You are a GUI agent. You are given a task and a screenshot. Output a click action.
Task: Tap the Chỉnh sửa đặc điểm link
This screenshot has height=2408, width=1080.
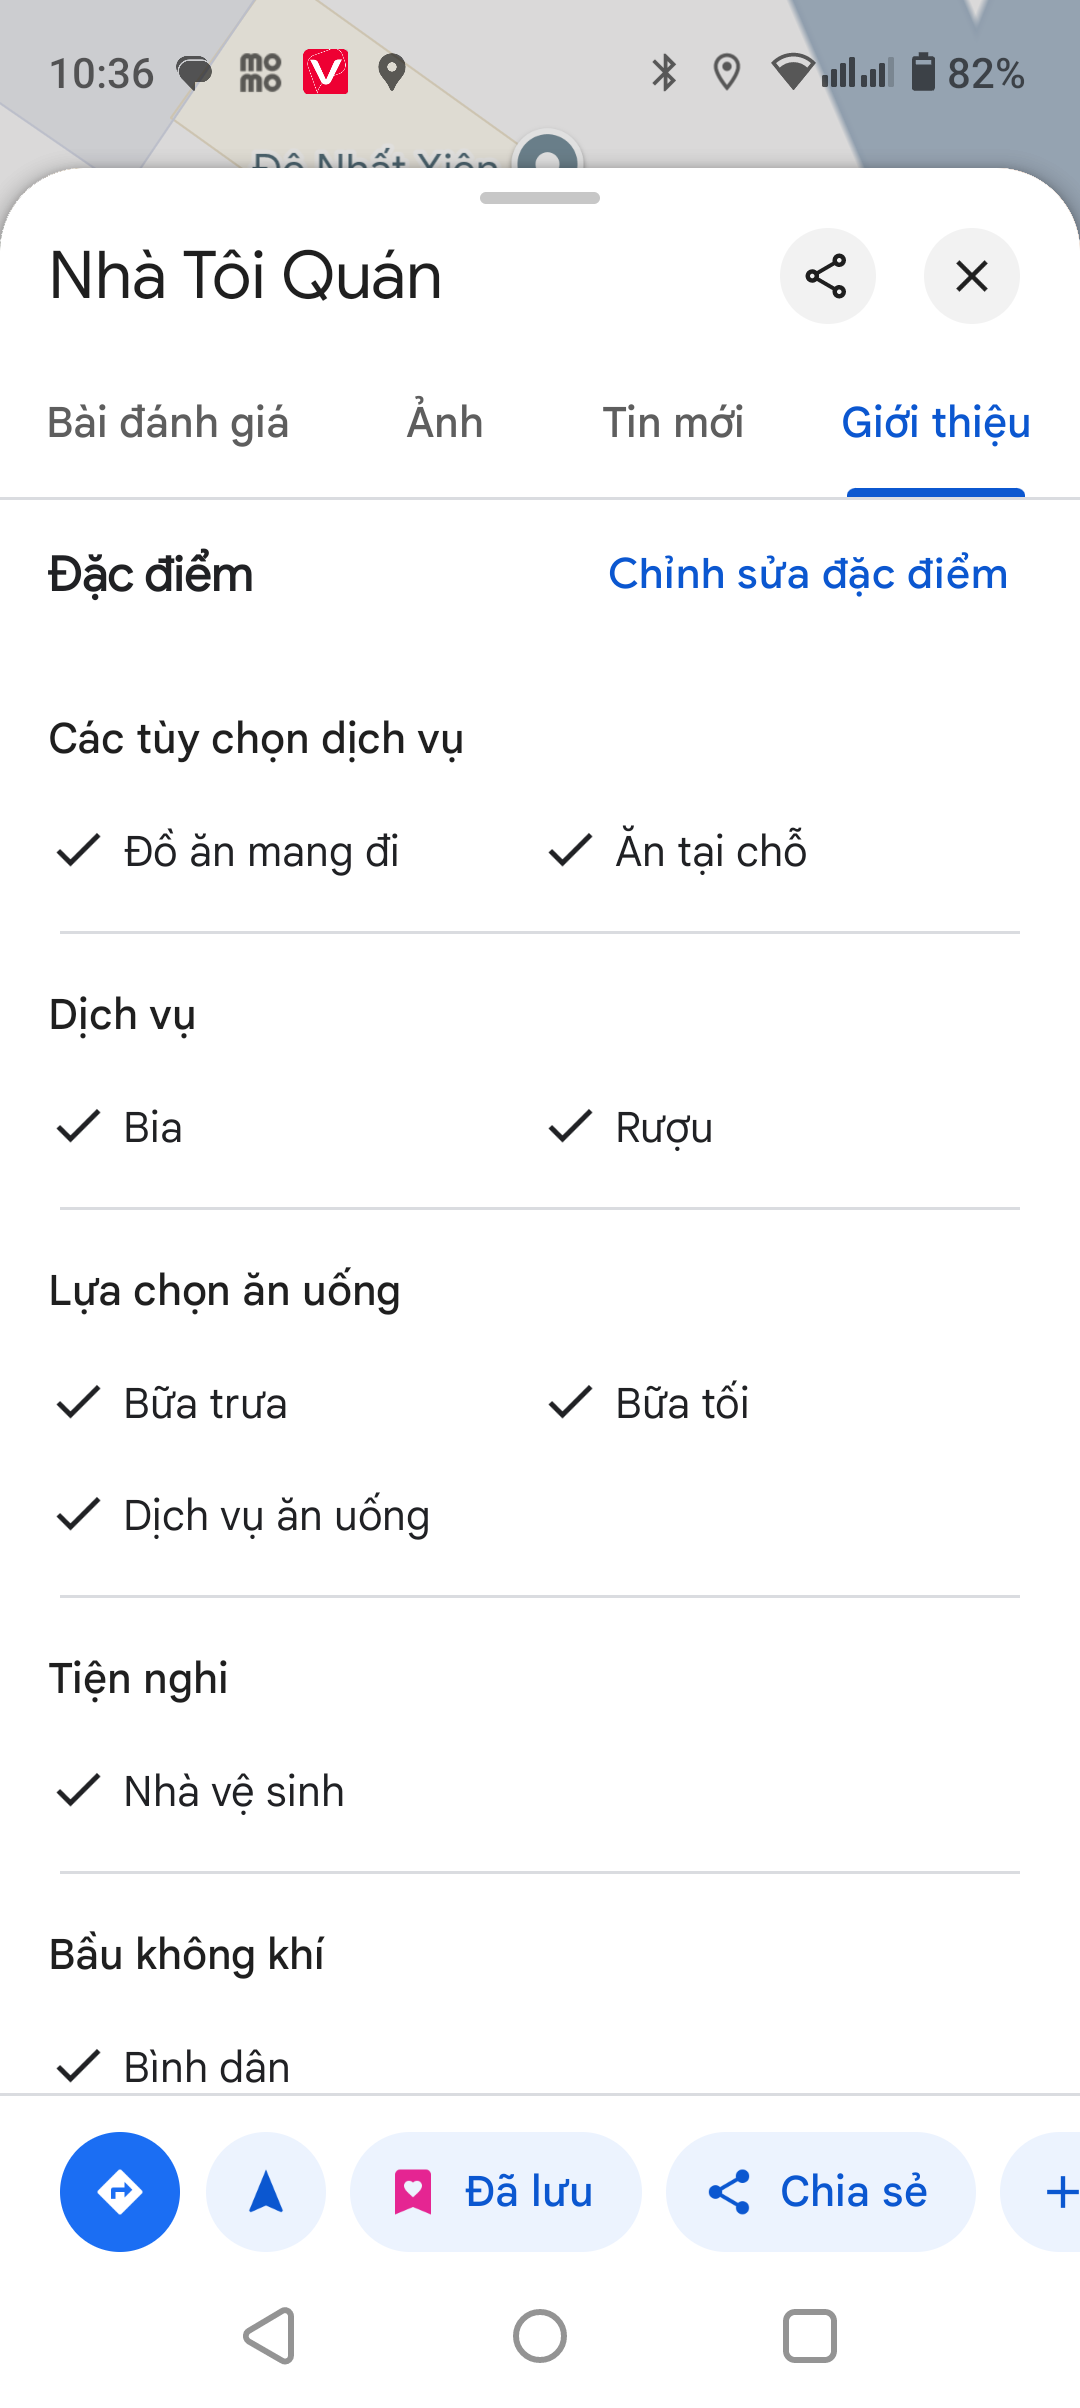(808, 575)
